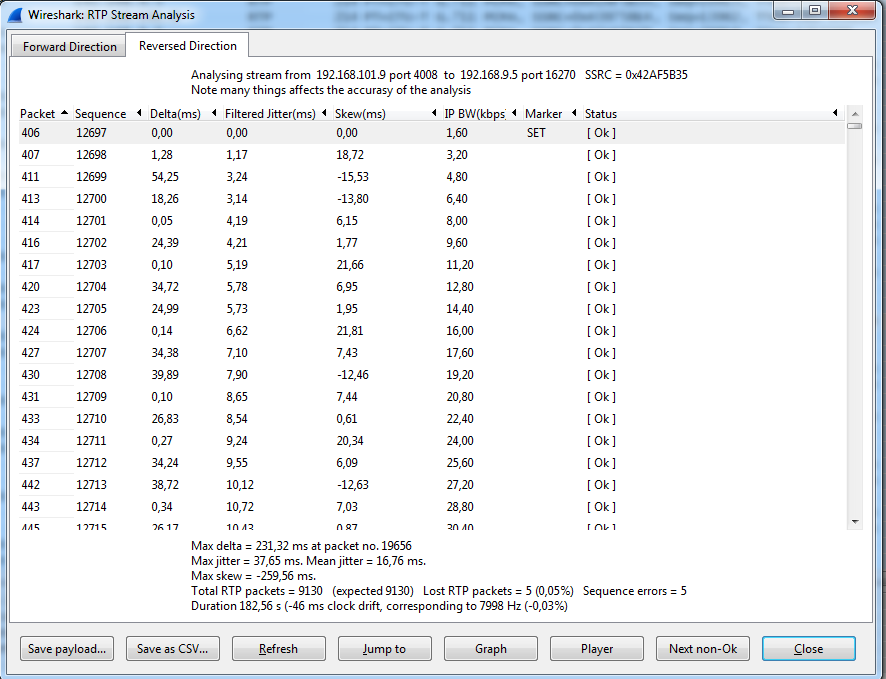
Task: Click the Filtered Jitter(ms) column header
Action: pyautogui.click(x=270, y=114)
